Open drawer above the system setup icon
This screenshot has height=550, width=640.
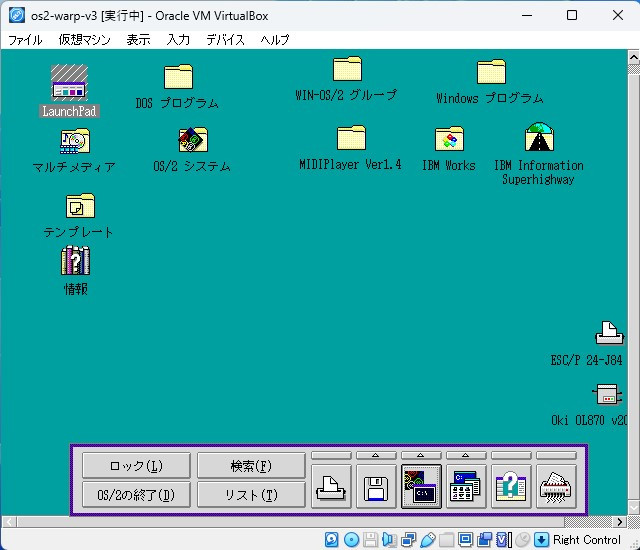(466, 455)
